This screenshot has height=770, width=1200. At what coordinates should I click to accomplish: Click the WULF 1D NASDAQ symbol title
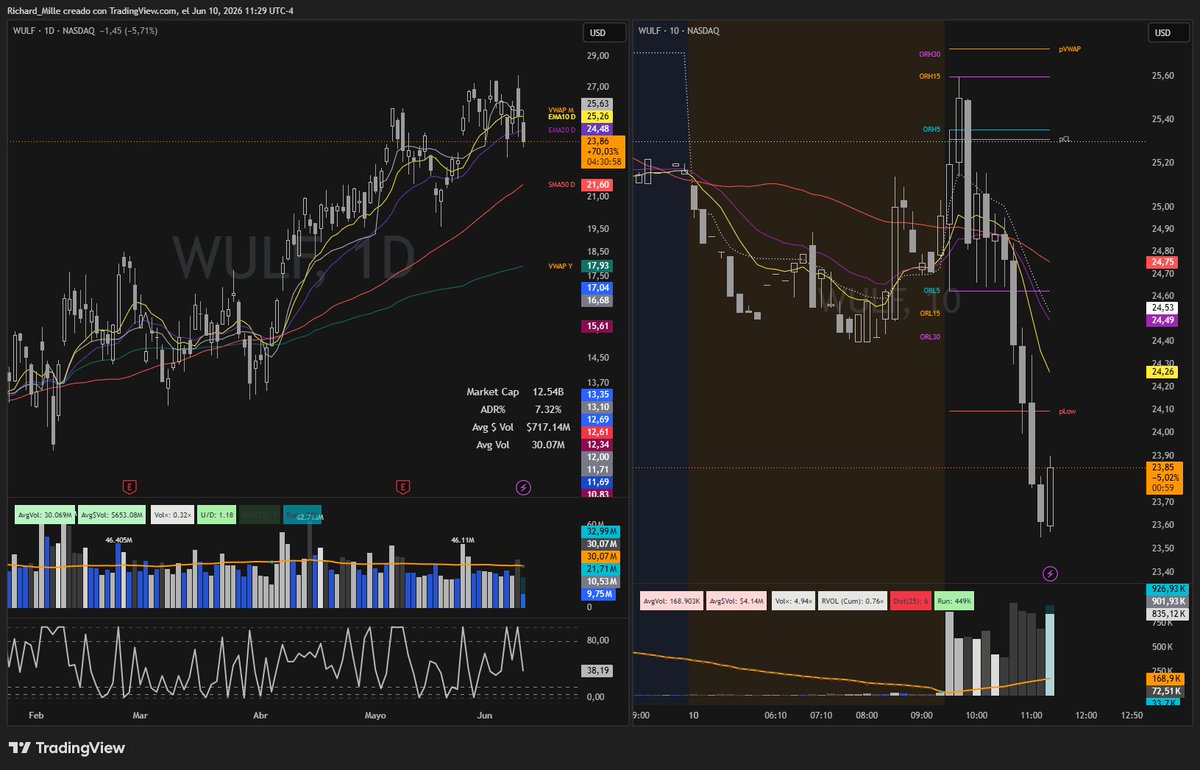click(54, 31)
